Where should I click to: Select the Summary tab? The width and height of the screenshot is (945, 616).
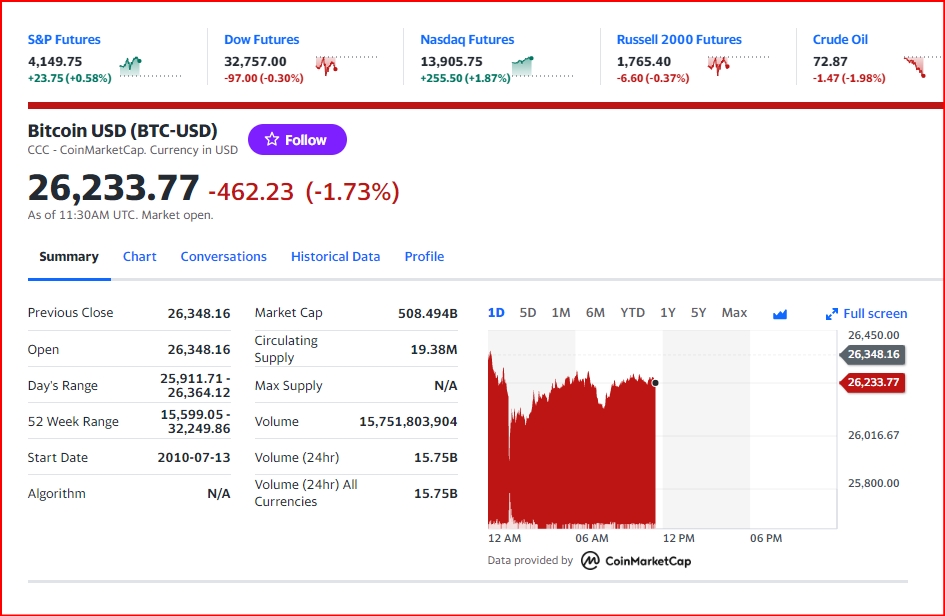pos(69,257)
